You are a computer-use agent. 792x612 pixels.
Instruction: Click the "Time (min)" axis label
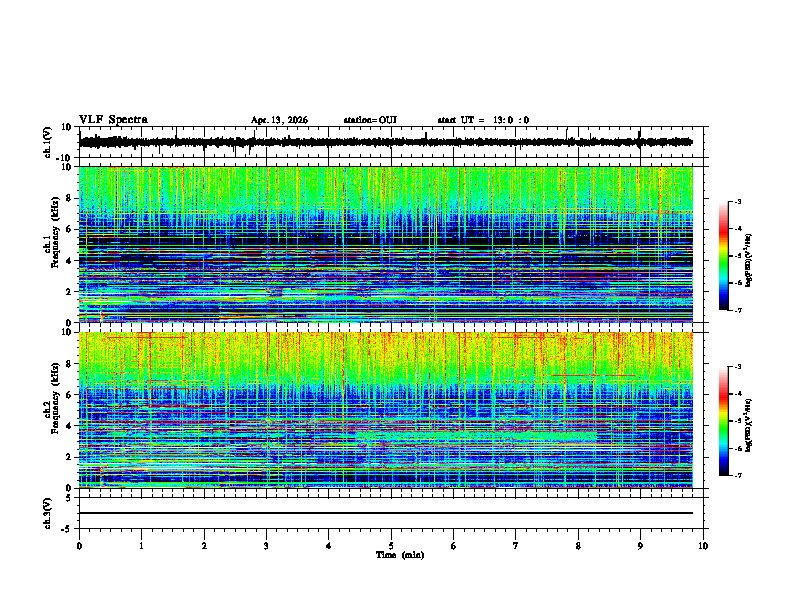400,555
